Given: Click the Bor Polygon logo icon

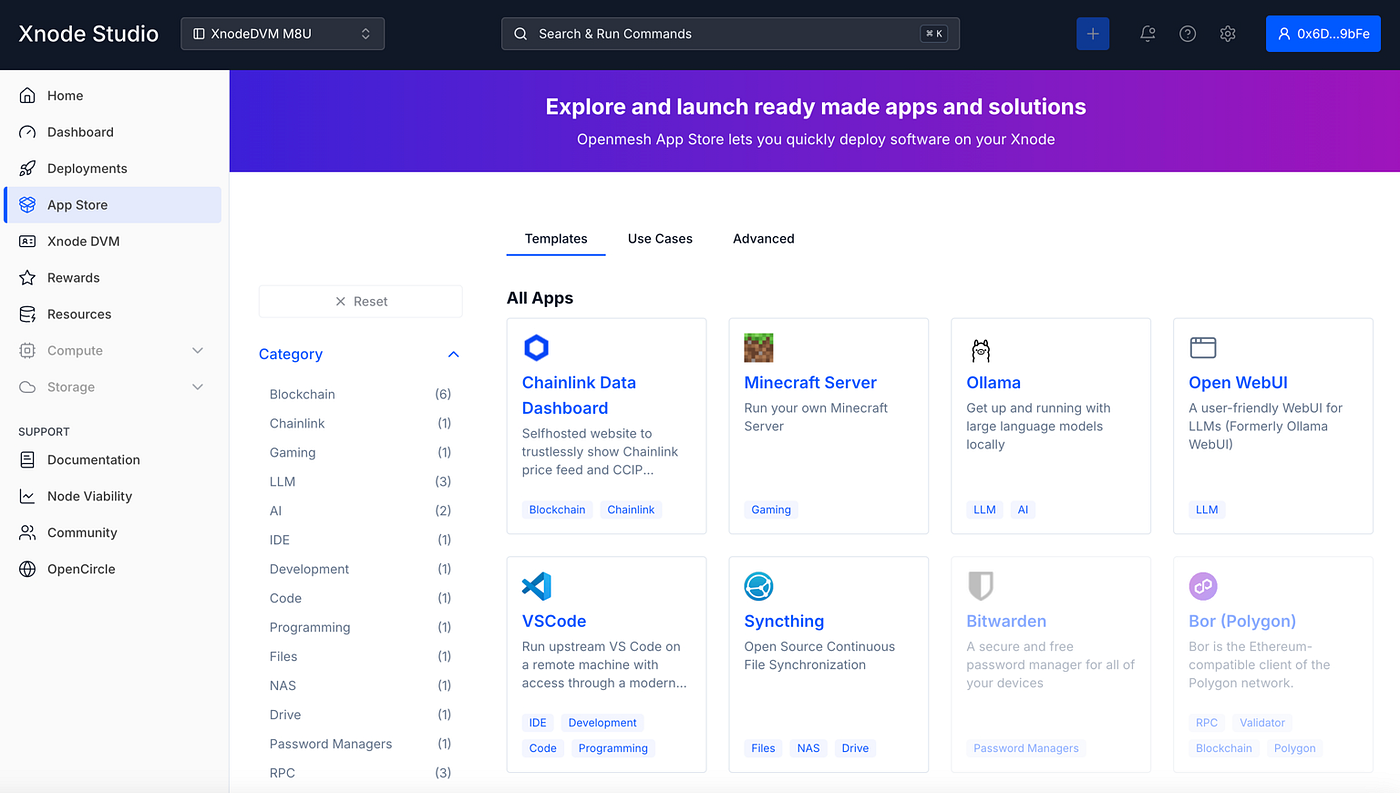Looking at the screenshot, I should pos(1203,586).
